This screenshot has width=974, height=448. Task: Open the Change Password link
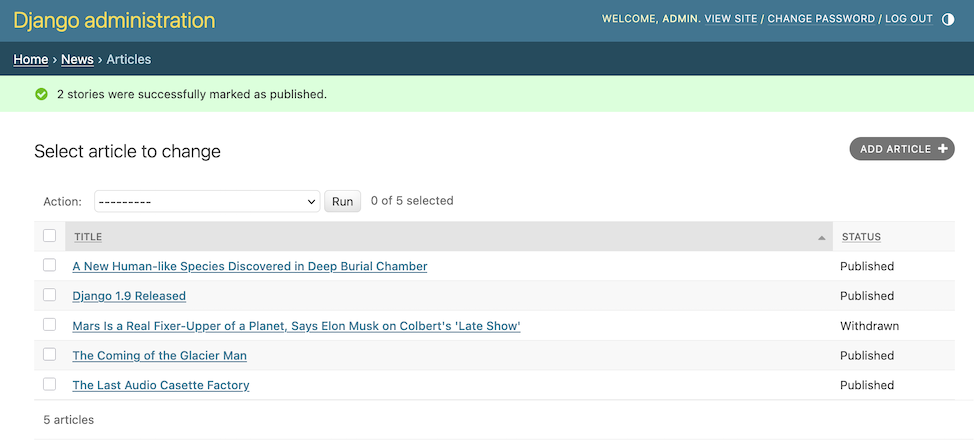(x=821, y=19)
